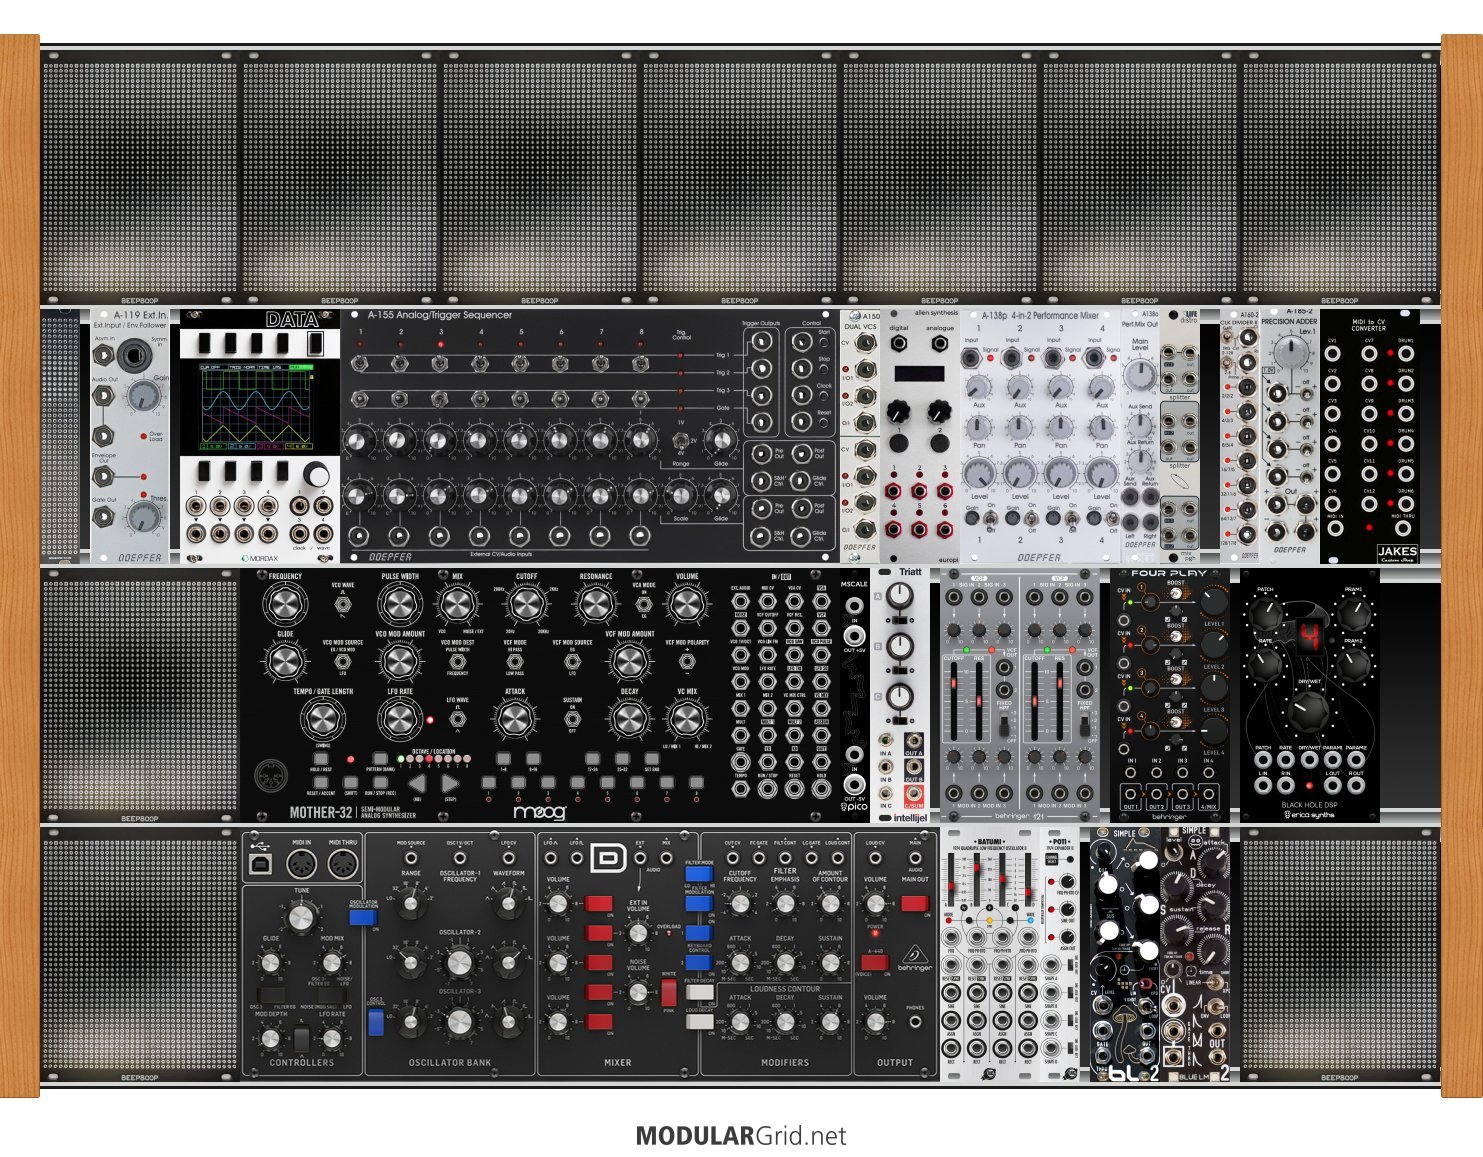
Task: Click the "A-155 Analog/Trigger Sequencer" title
Action: point(440,315)
